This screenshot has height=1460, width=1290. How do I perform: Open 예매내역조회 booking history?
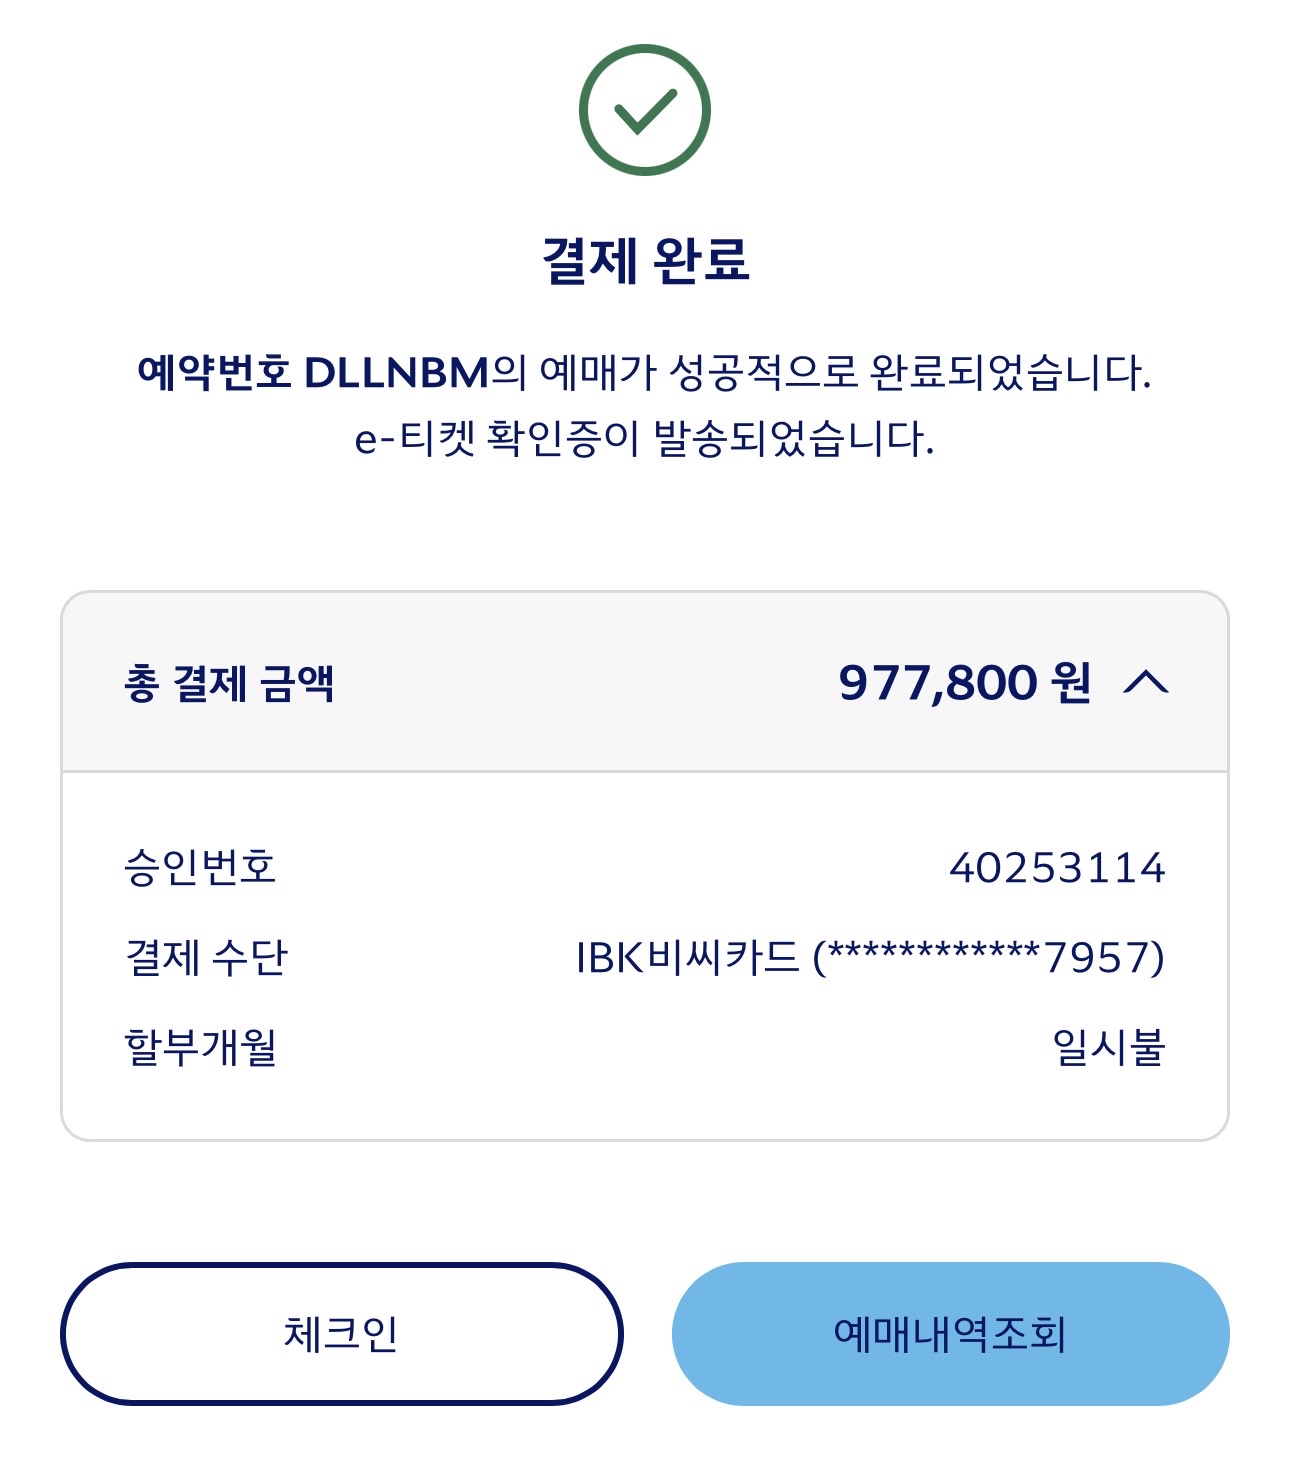[x=950, y=1333]
